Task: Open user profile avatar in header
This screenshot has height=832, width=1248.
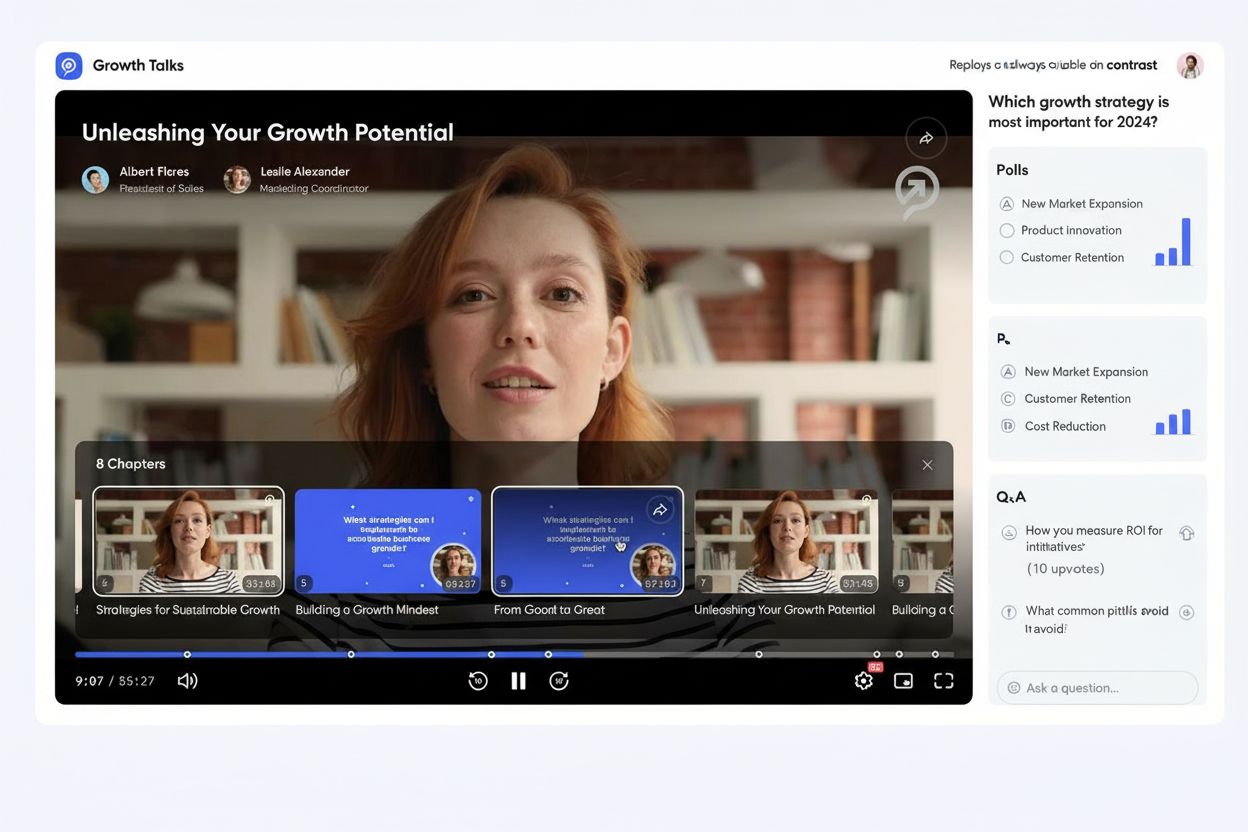Action: (1189, 66)
